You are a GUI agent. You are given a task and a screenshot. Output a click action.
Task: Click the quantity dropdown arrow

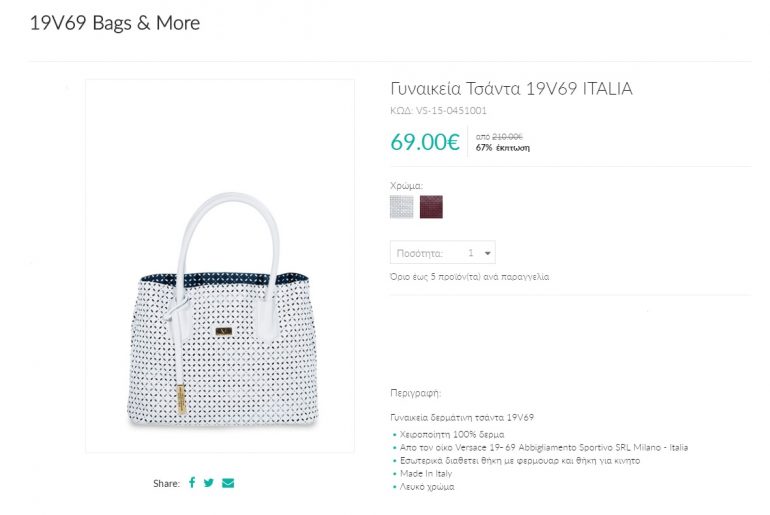point(486,254)
